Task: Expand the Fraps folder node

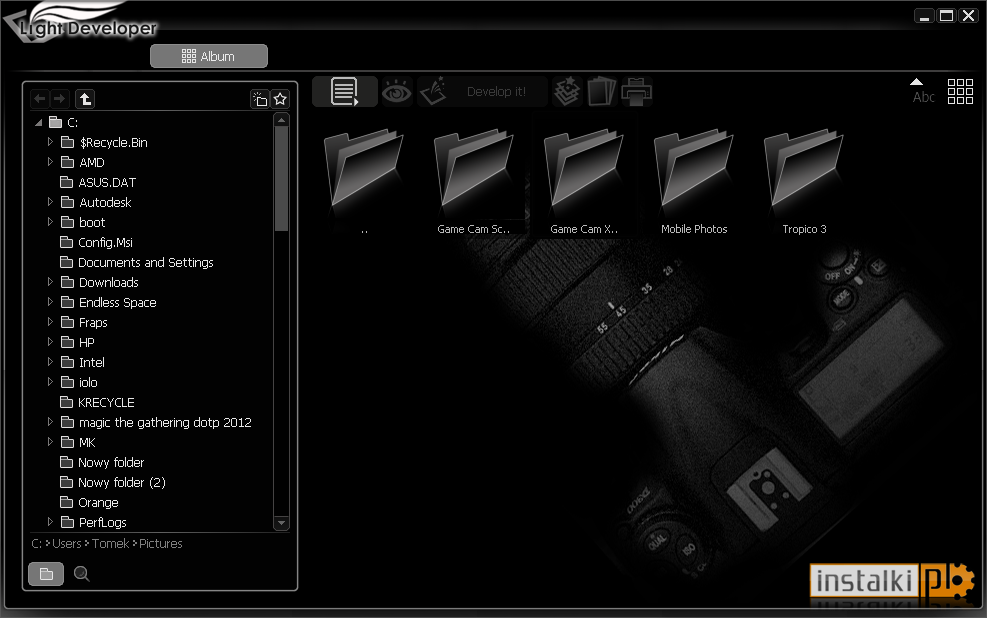Action: point(50,322)
